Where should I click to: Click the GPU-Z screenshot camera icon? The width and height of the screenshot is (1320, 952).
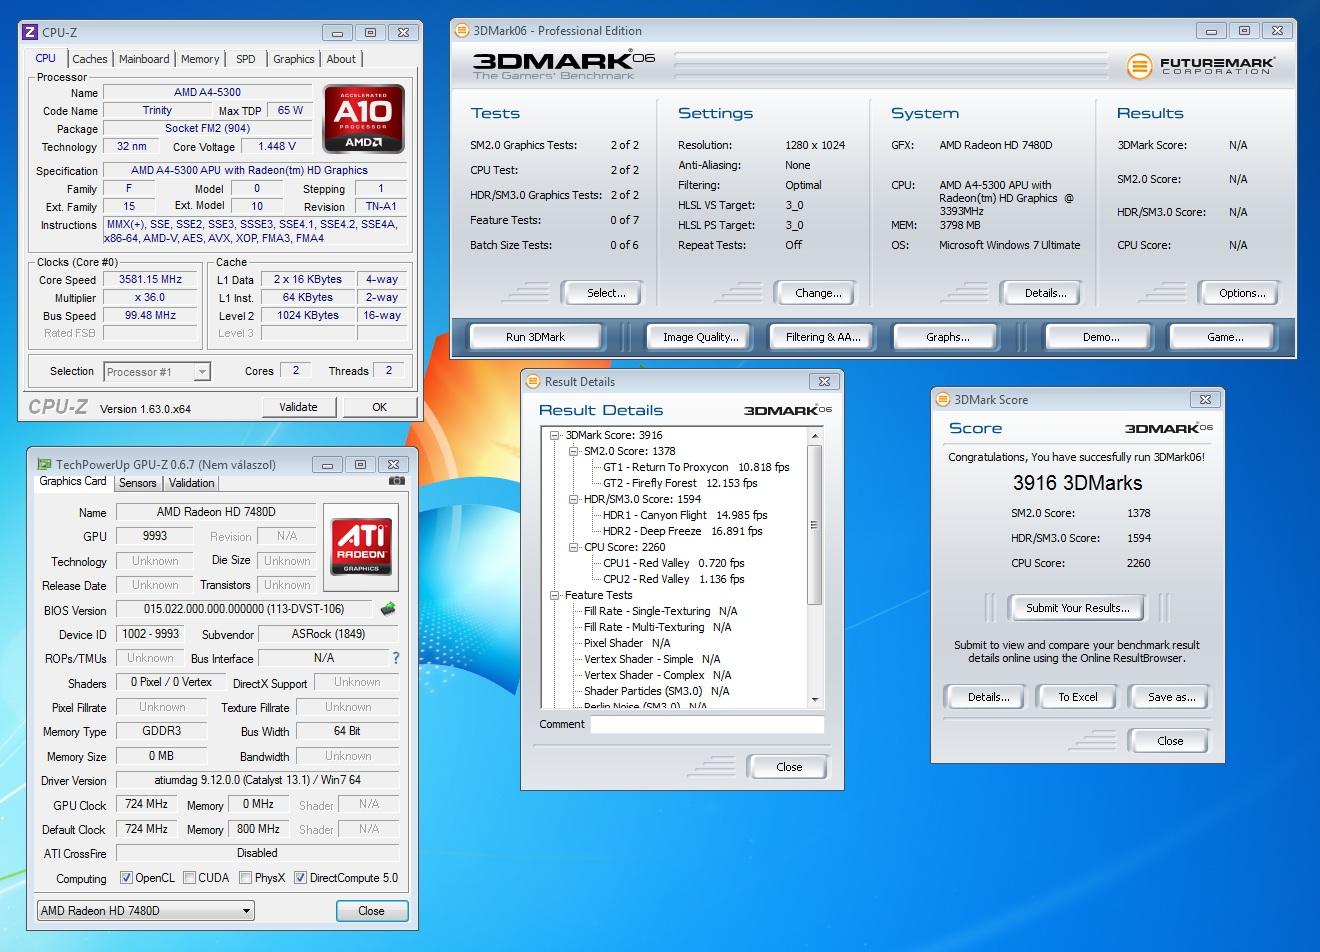[397, 481]
